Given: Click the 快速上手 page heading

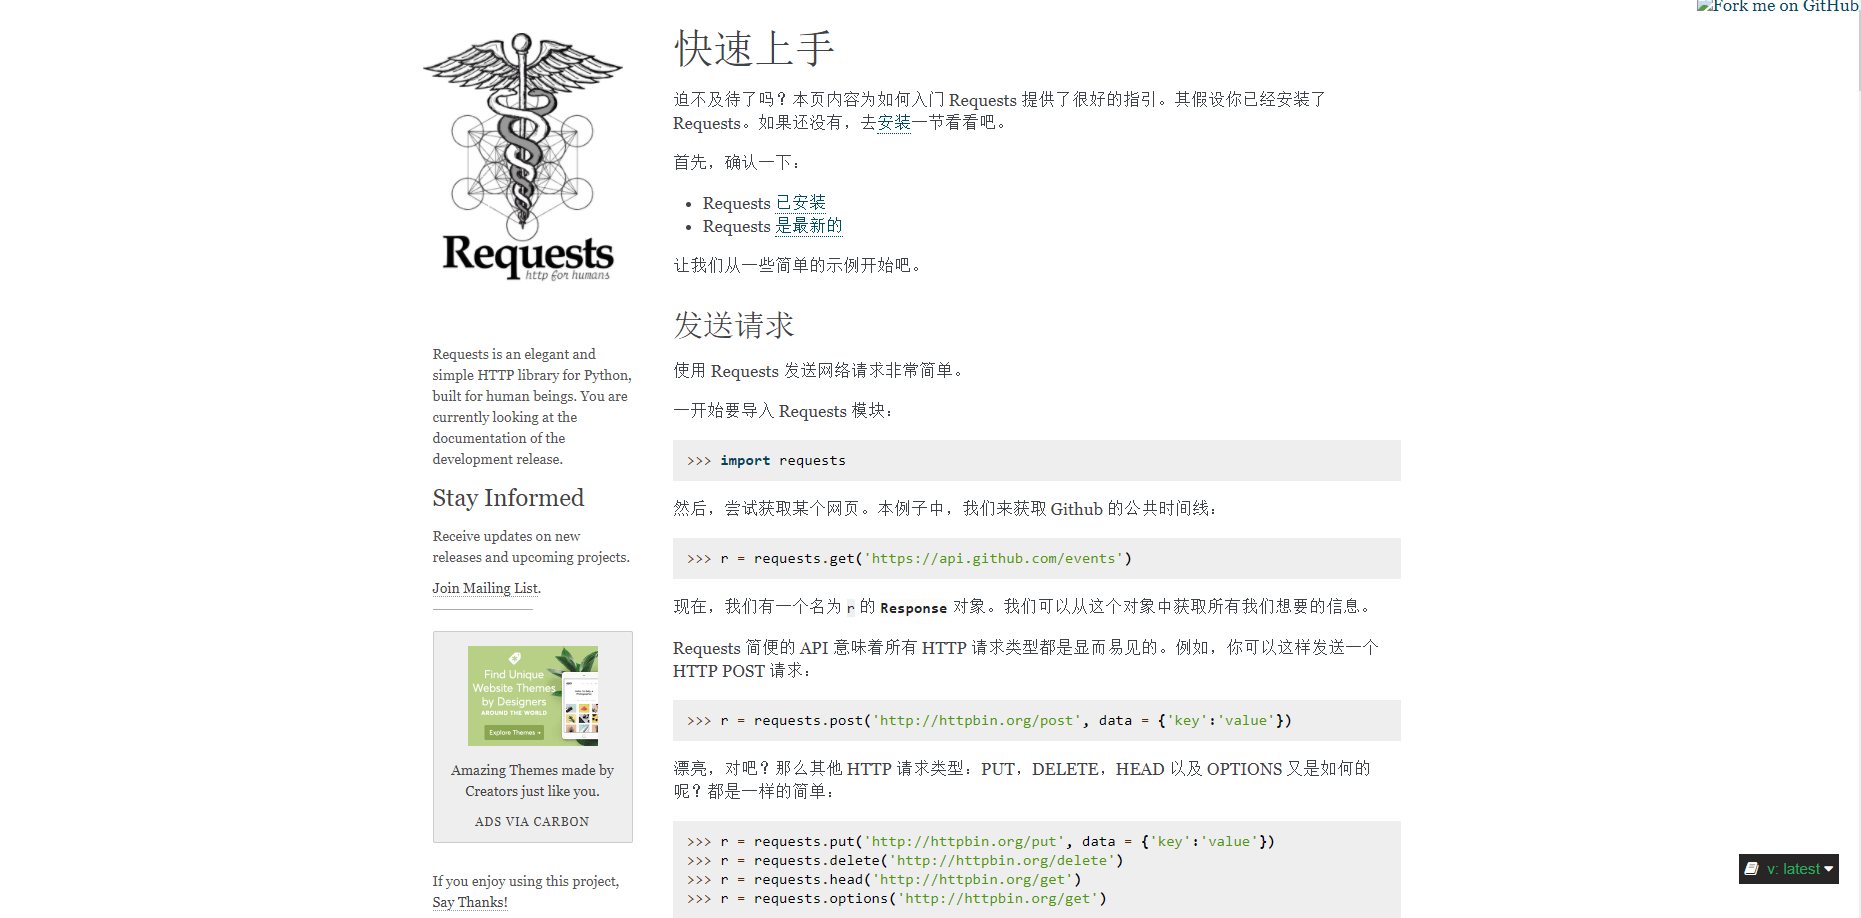Looking at the screenshot, I should (x=754, y=49).
